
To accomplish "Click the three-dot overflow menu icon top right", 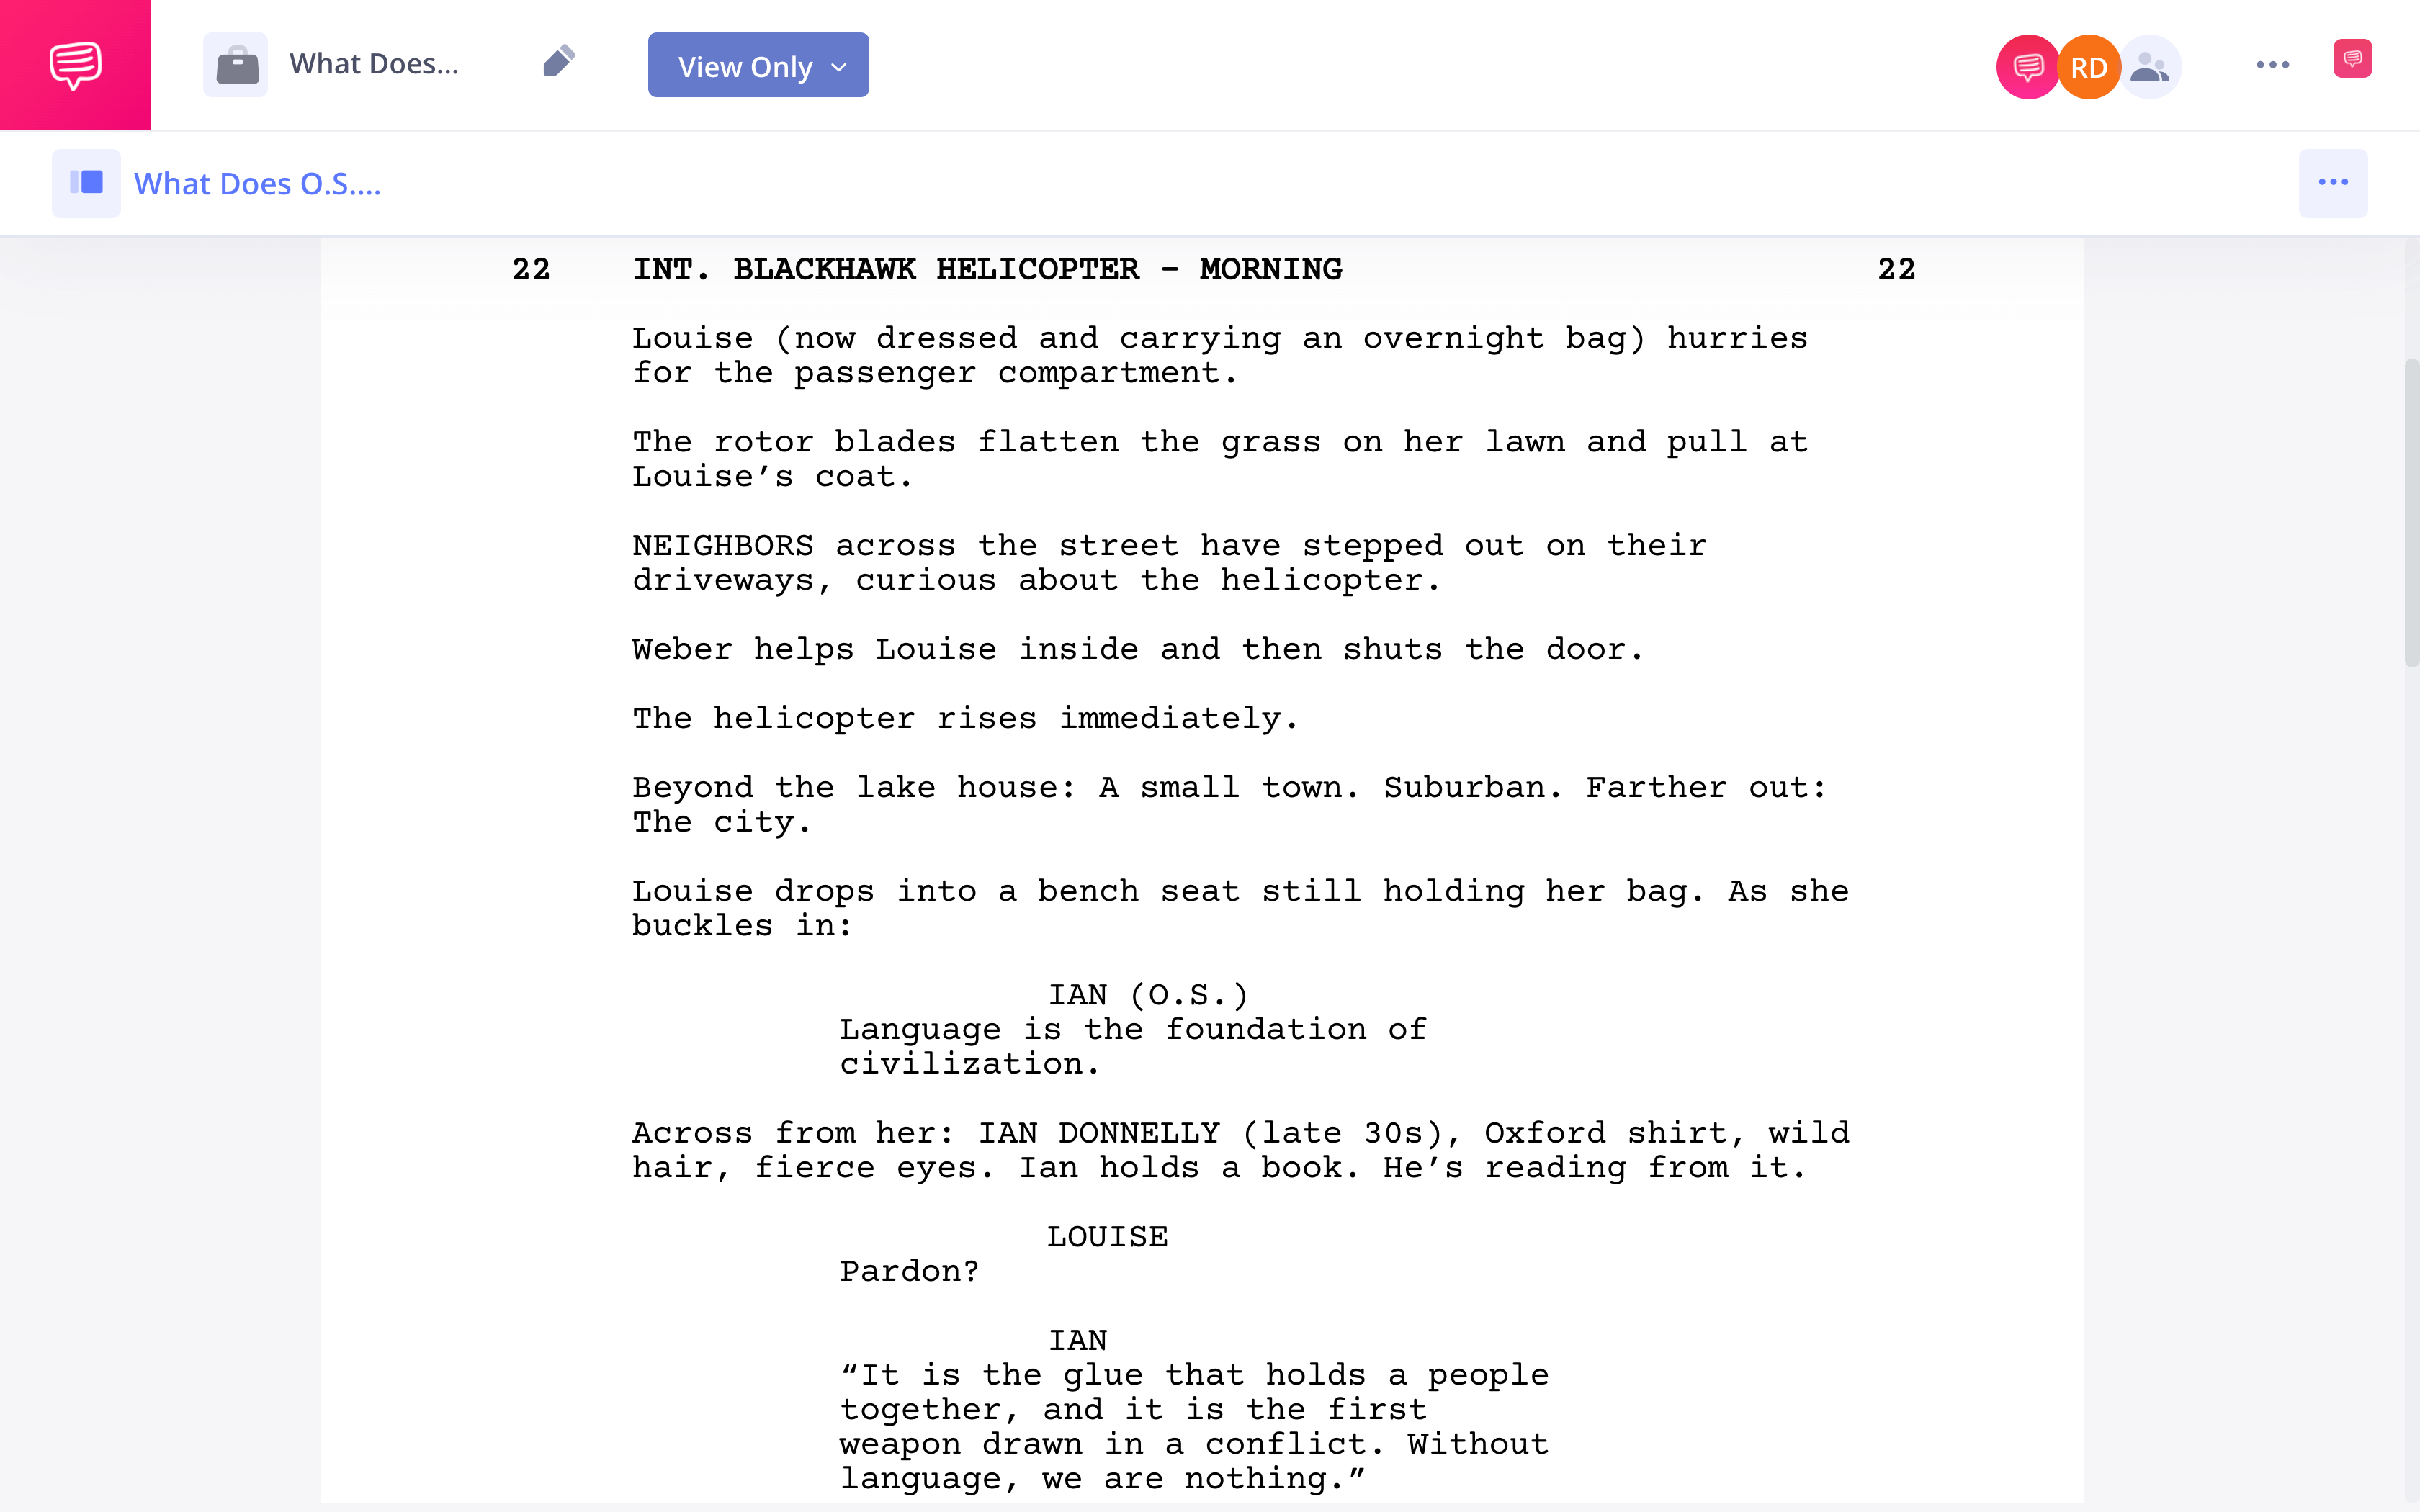I will (2272, 65).
